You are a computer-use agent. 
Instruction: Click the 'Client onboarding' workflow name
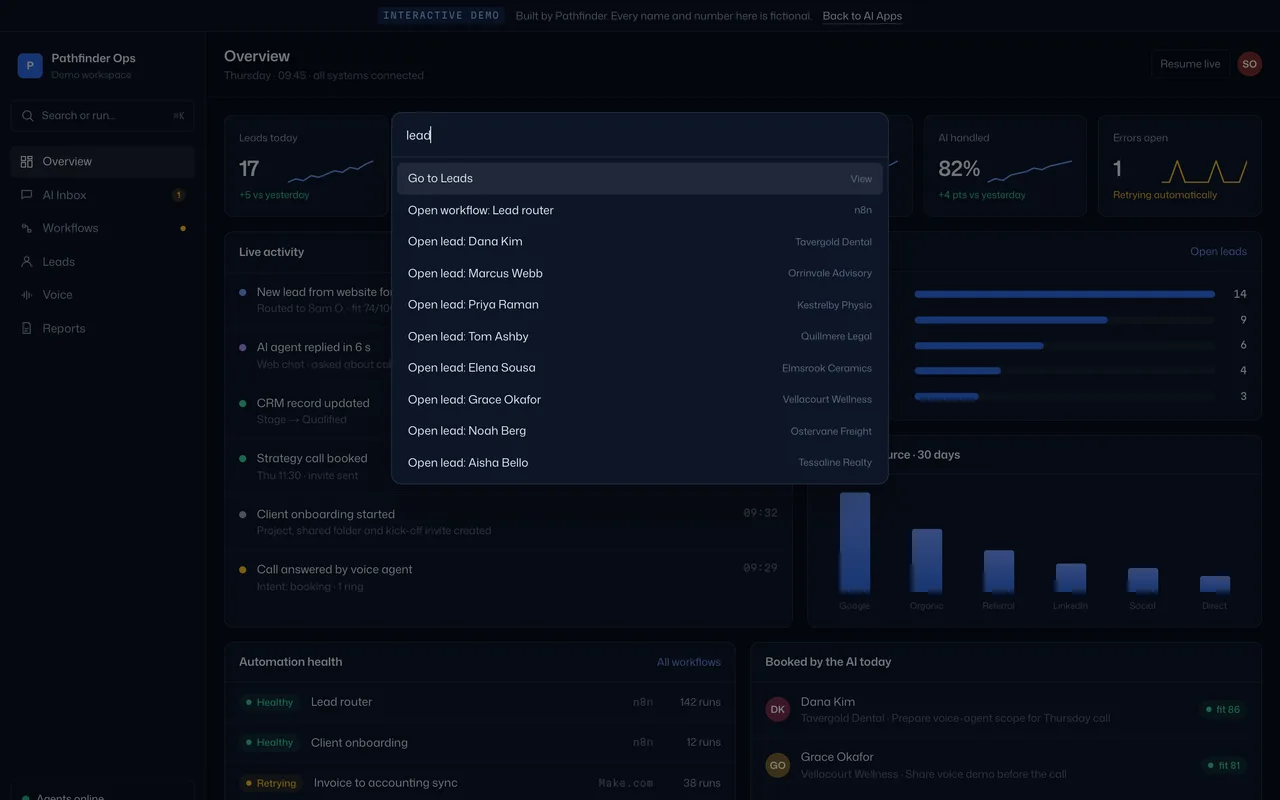(359, 743)
